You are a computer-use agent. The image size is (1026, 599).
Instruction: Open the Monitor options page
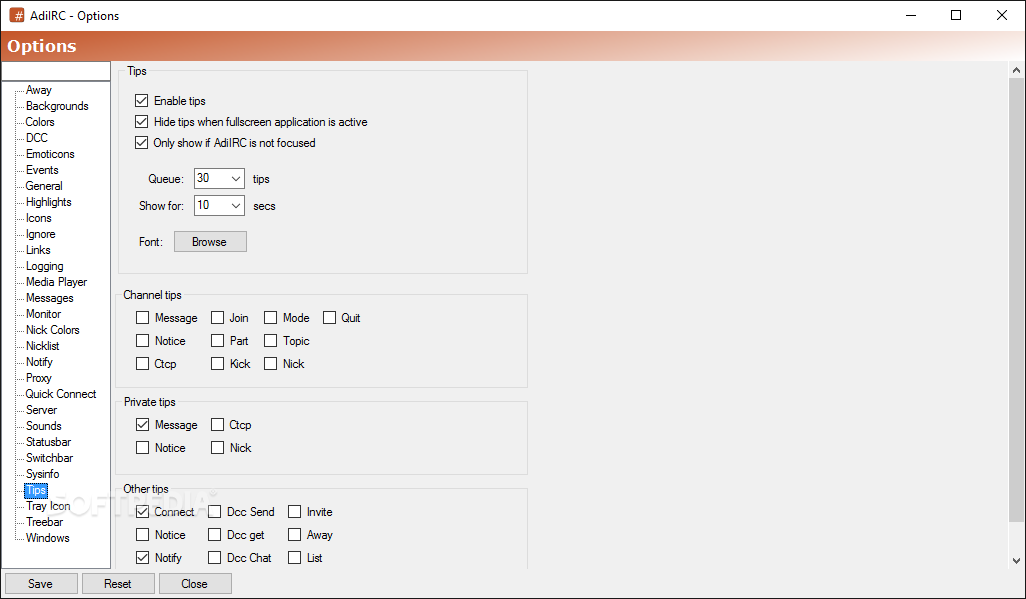pyautogui.click(x=43, y=314)
